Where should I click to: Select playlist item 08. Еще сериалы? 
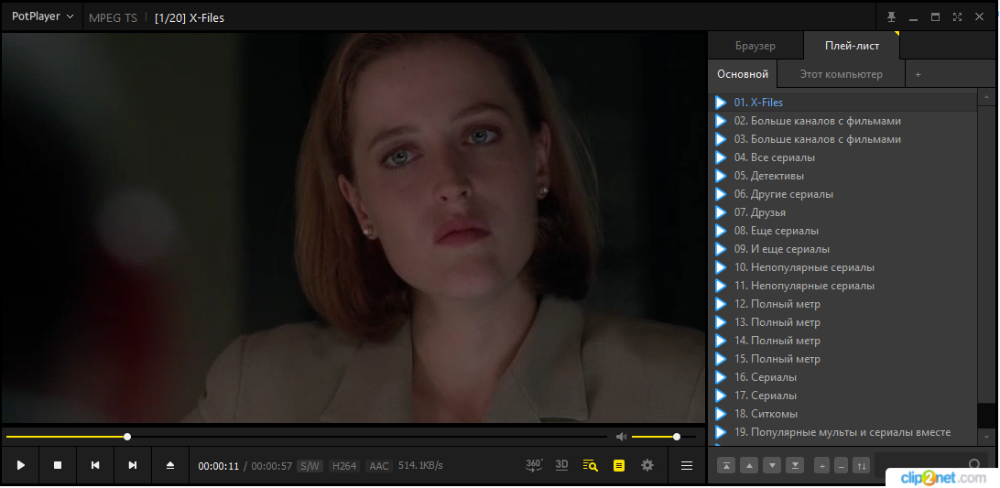[843, 230]
